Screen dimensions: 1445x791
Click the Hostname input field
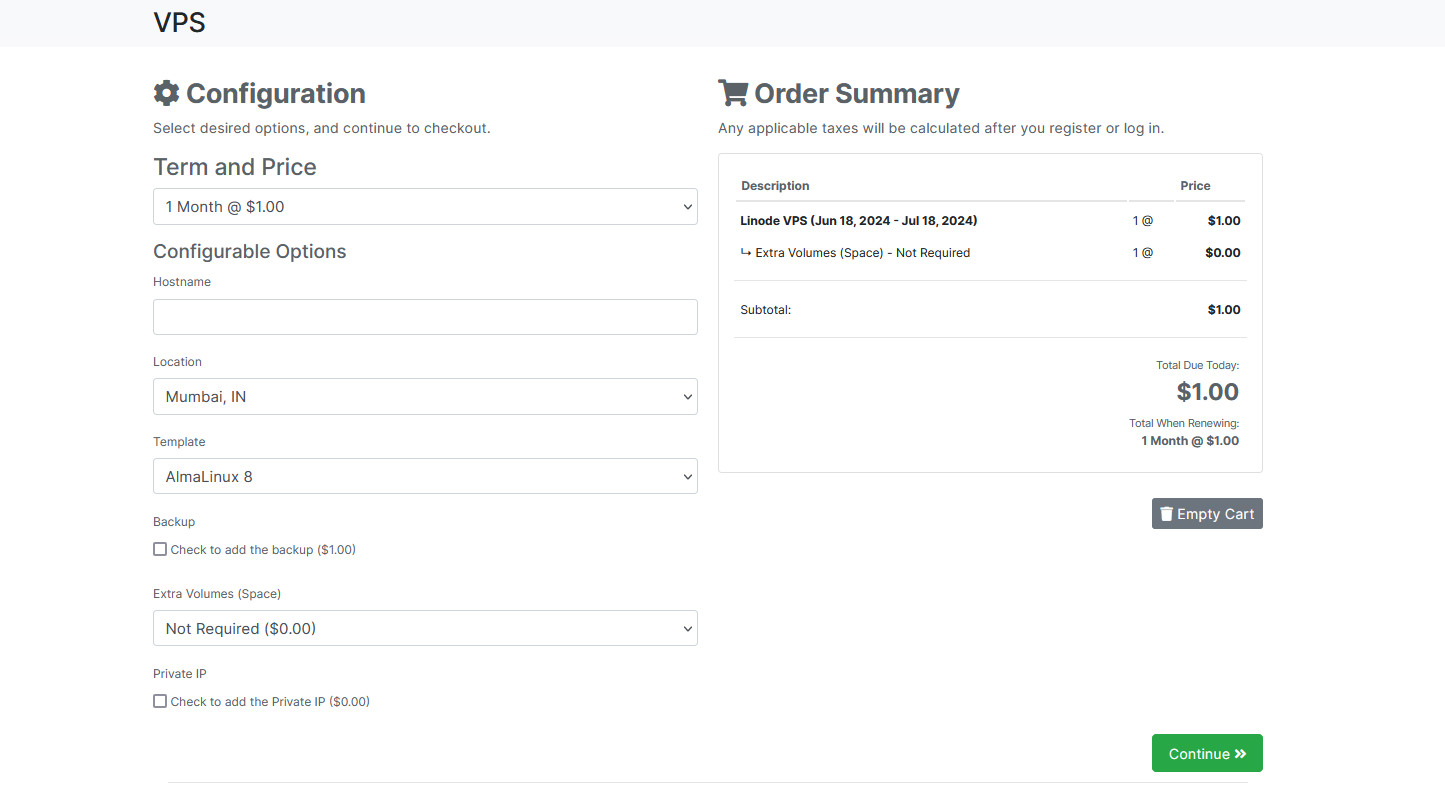[x=425, y=317]
